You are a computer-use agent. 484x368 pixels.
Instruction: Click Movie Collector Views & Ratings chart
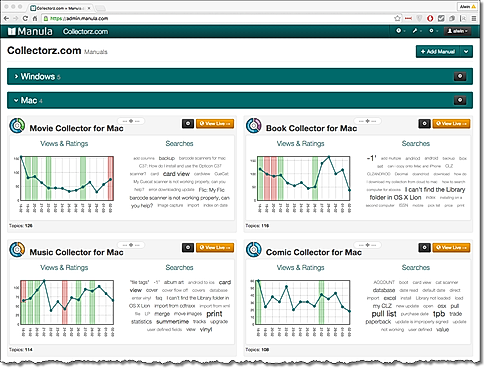point(67,178)
